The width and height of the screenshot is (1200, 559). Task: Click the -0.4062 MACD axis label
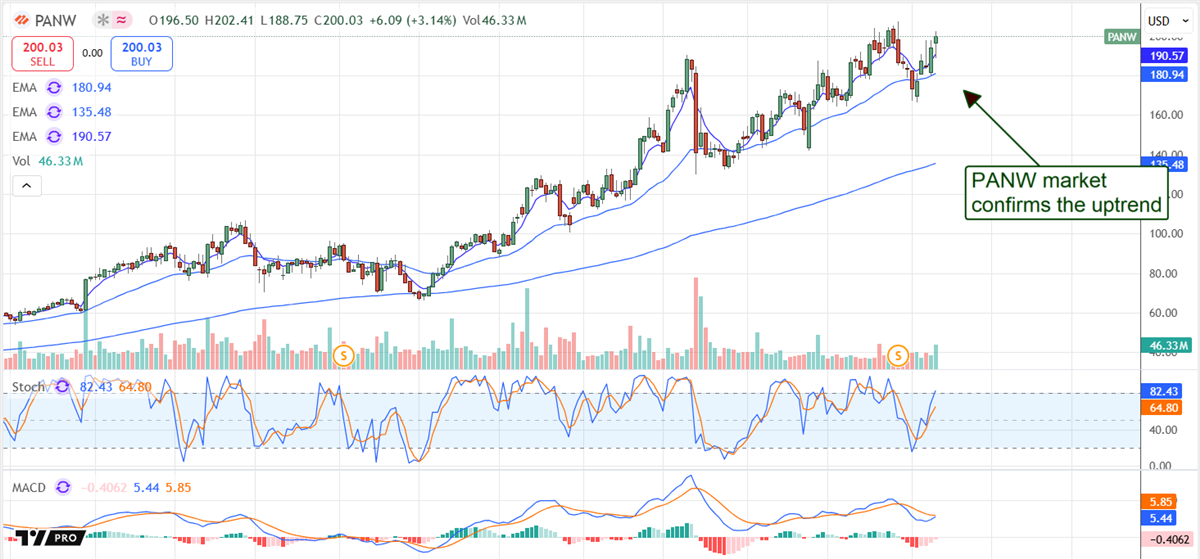point(1167,539)
